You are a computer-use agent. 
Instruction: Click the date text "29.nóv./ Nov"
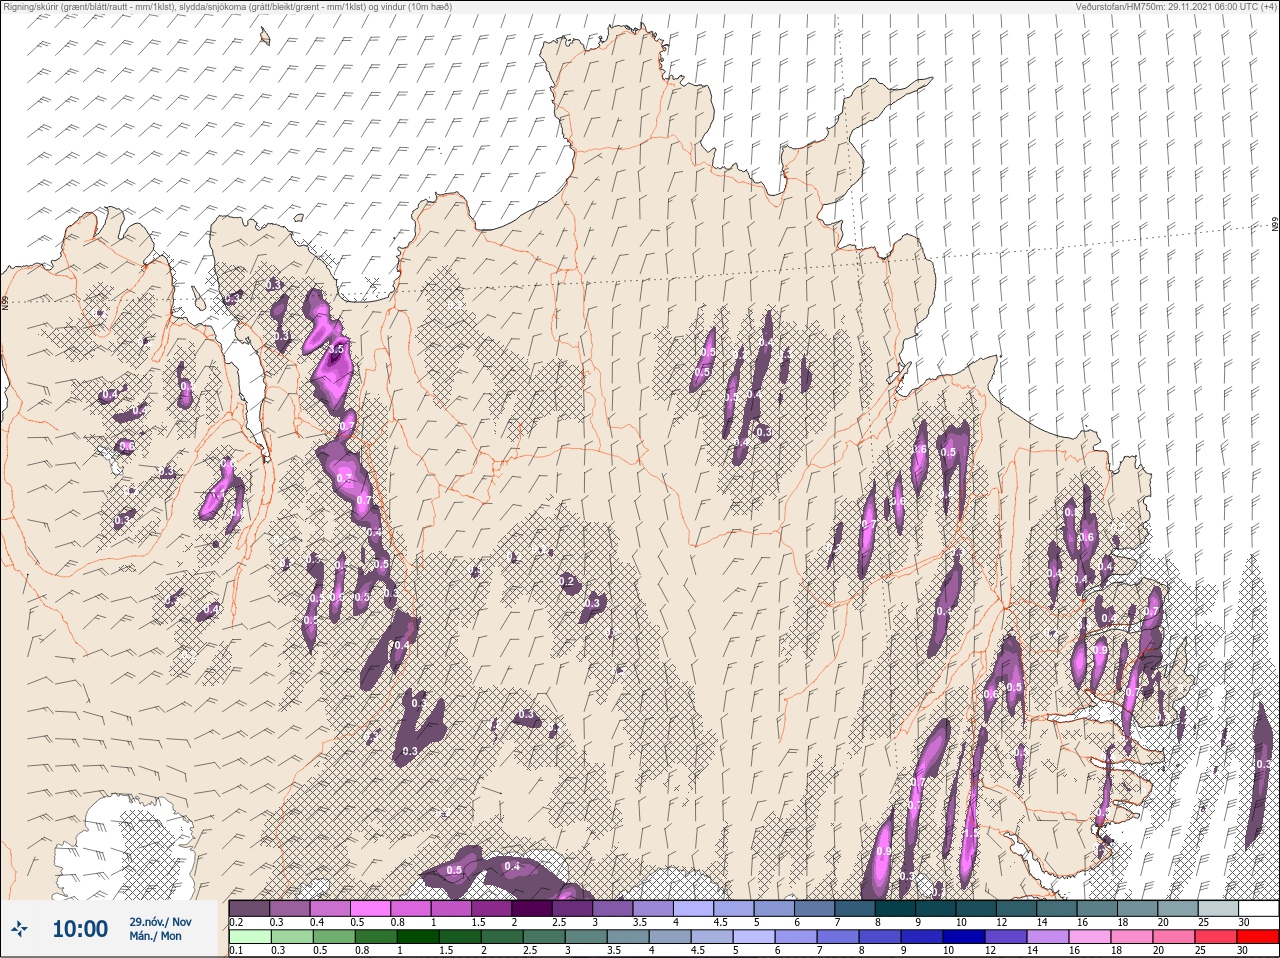(x=160, y=922)
